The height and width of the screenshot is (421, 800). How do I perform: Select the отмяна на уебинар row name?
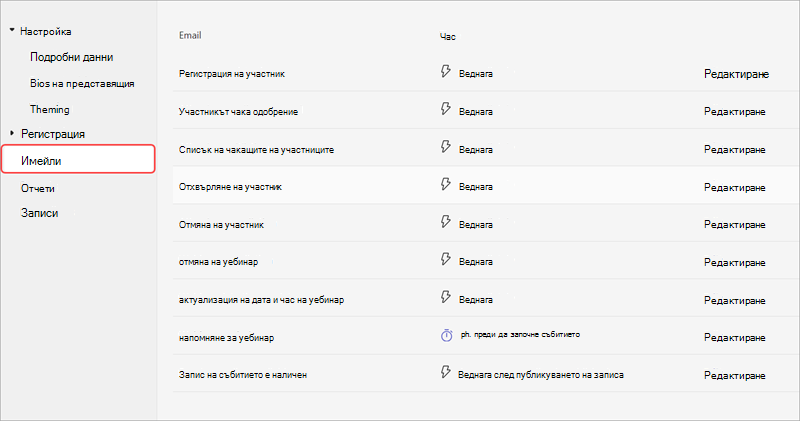point(218,262)
